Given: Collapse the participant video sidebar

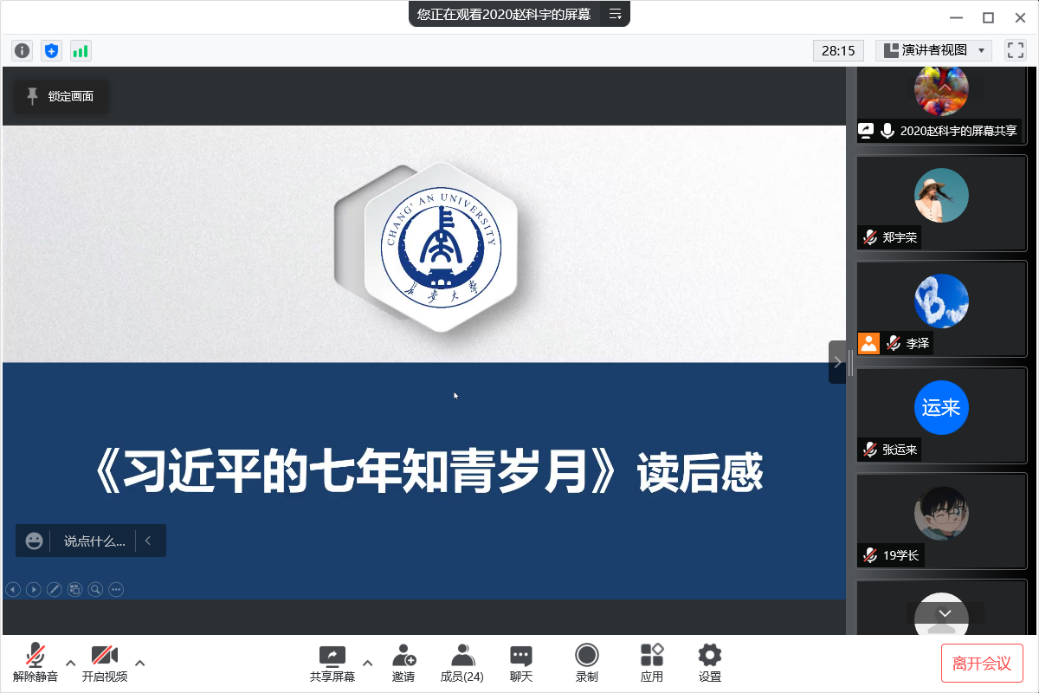Looking at the screenshot, I should point(837,362).
